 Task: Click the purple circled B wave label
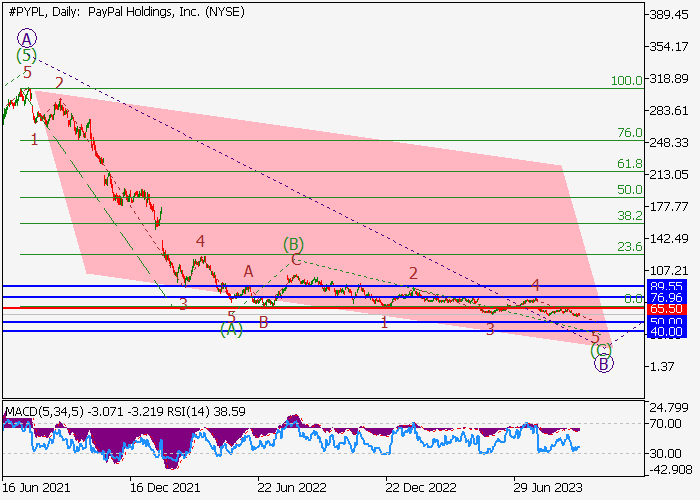tap(604, 364)
